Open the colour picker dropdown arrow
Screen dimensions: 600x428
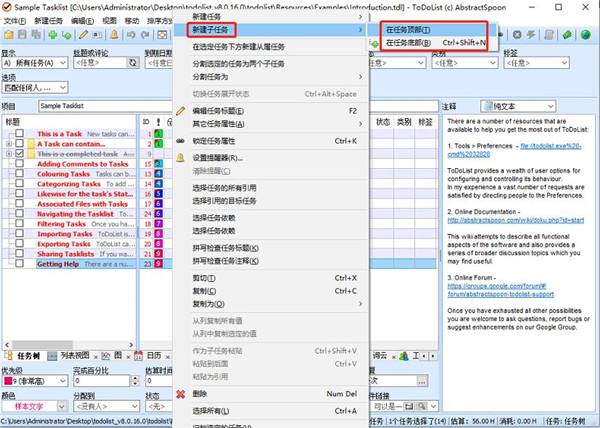(x=62, y=406)
